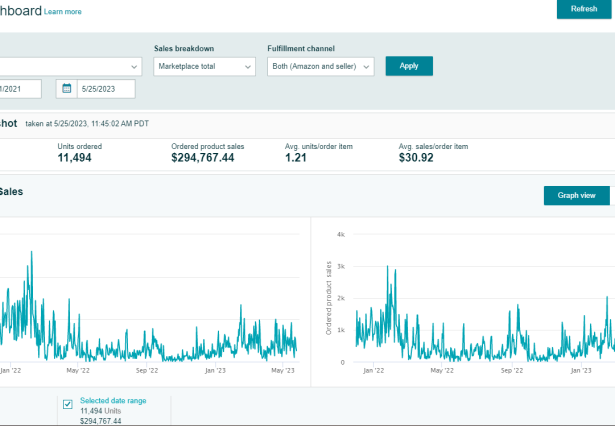Open the Learn more link
Screen dimensions: 615x426
click(x=63, y=12)
